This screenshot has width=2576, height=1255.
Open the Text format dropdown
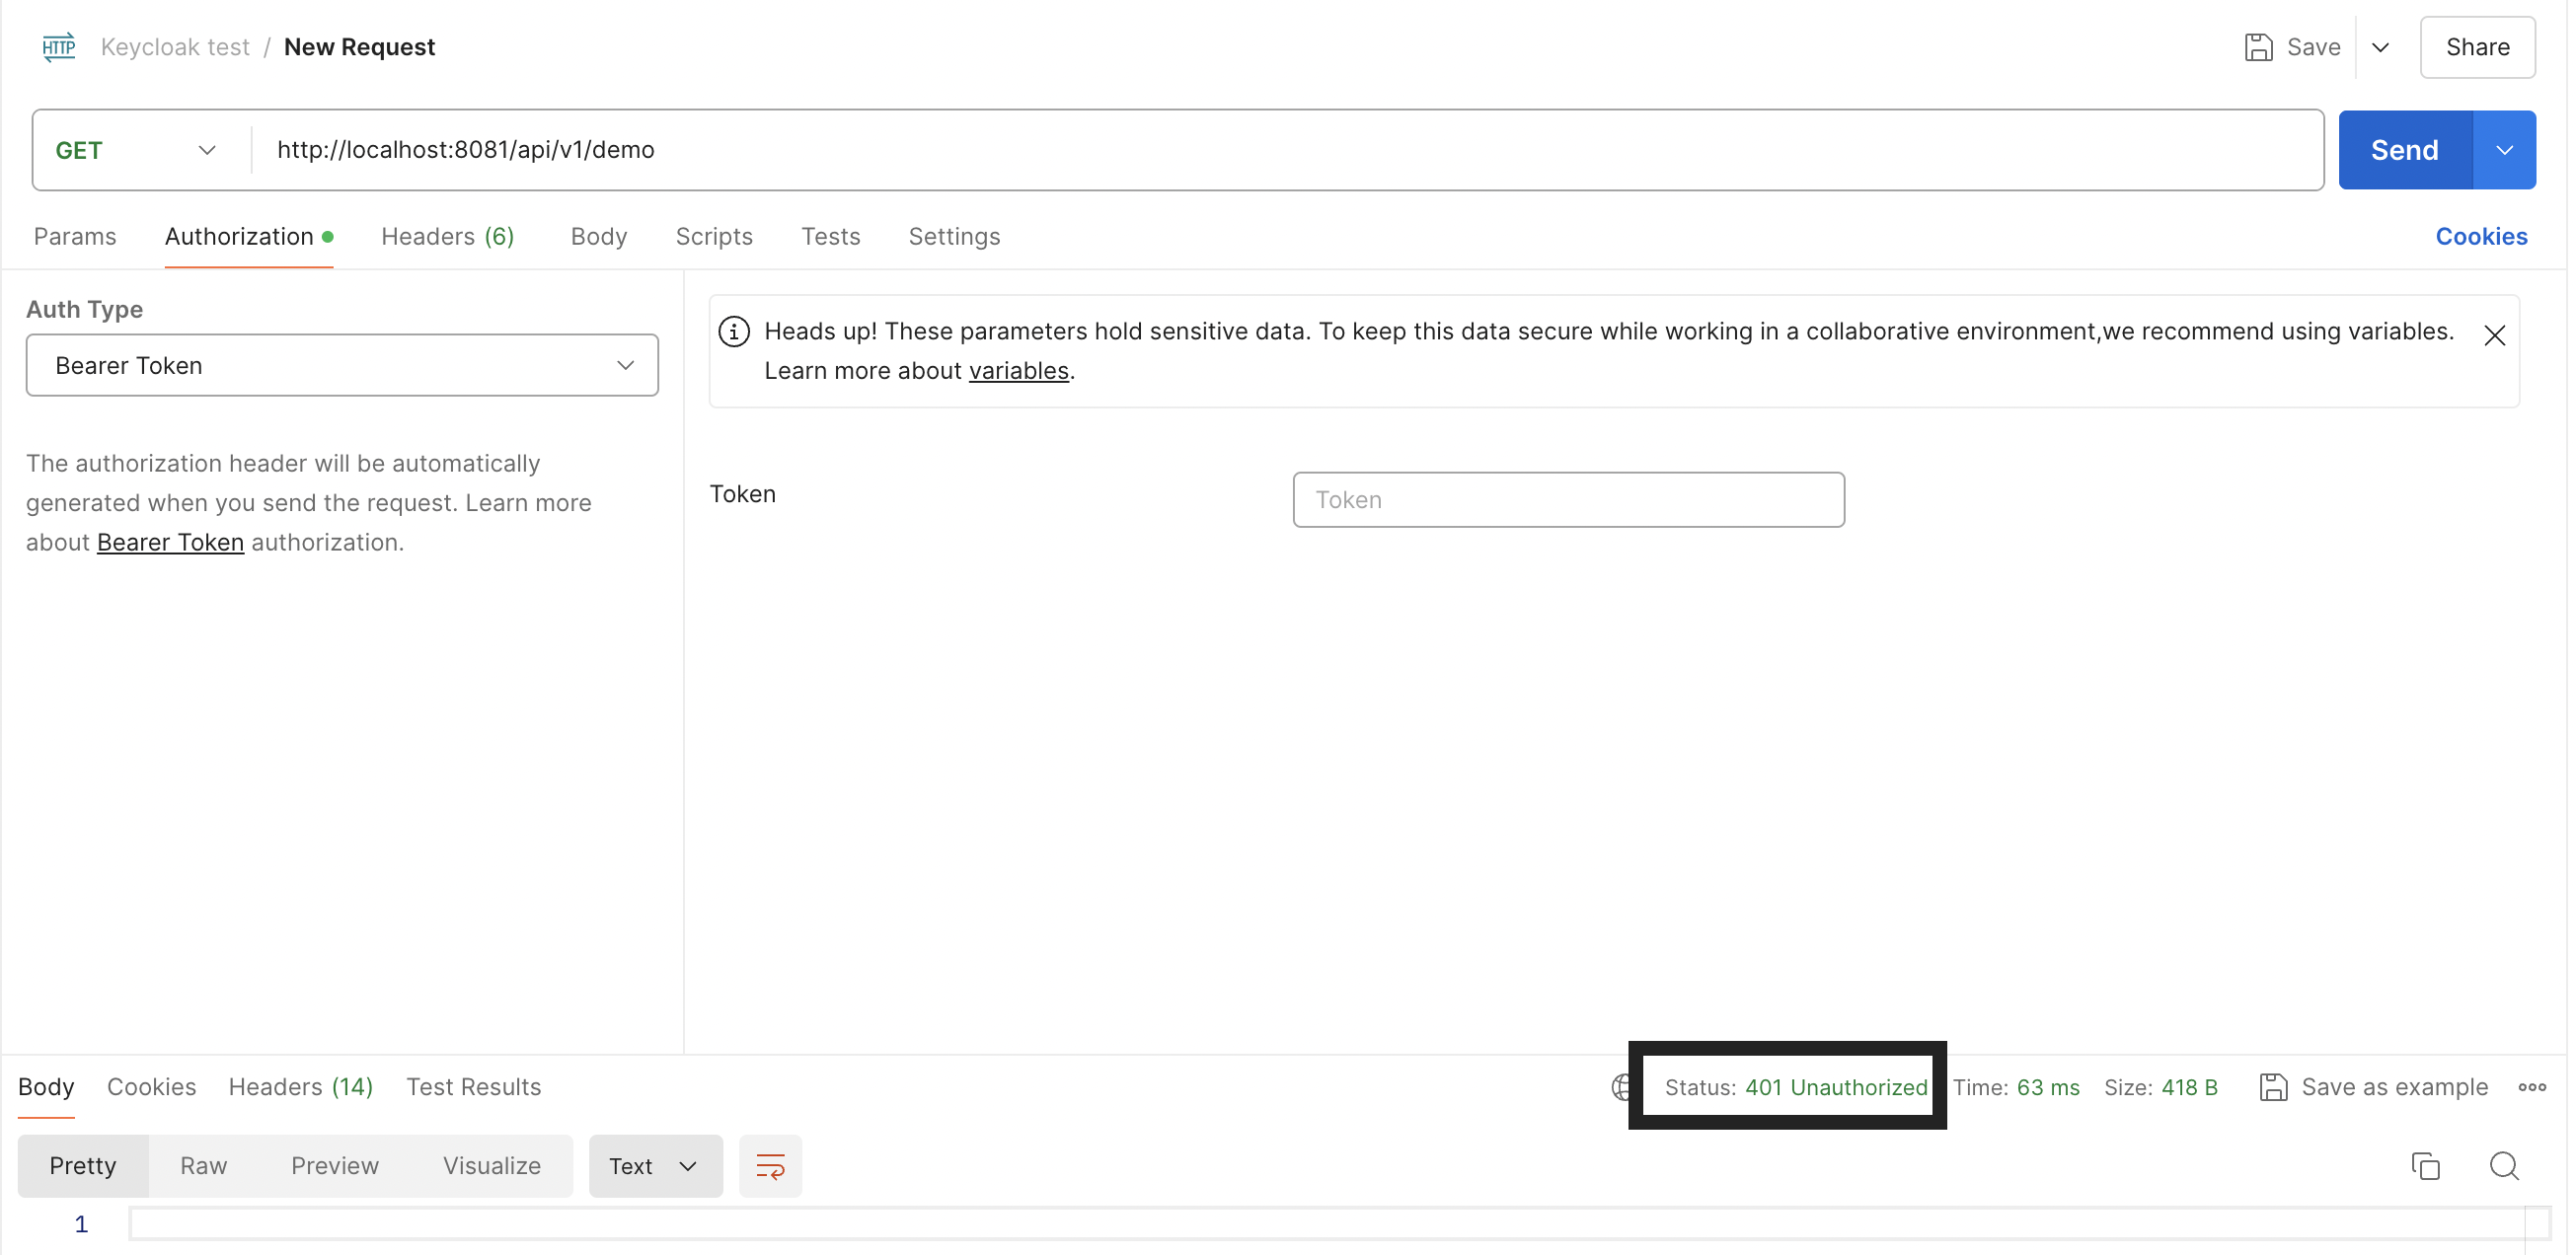(x=655, y=1166)
